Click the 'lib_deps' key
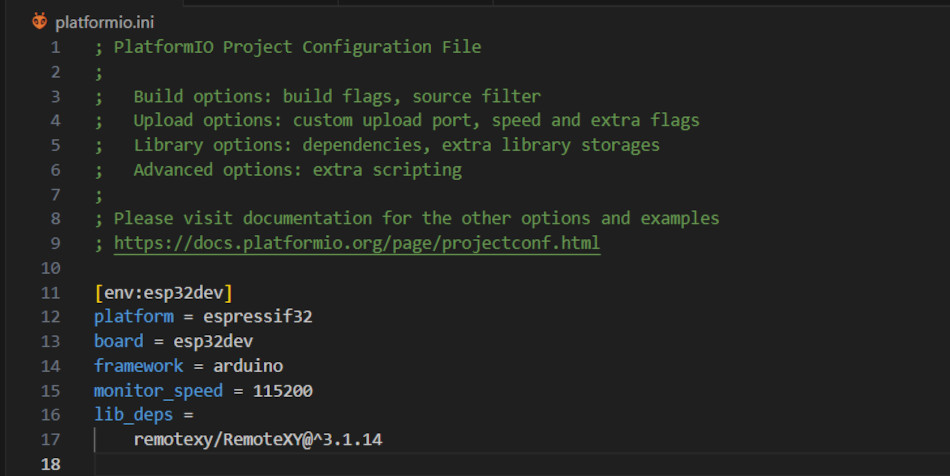This screenshot has width=950, height=476. (x=134, y=415)
